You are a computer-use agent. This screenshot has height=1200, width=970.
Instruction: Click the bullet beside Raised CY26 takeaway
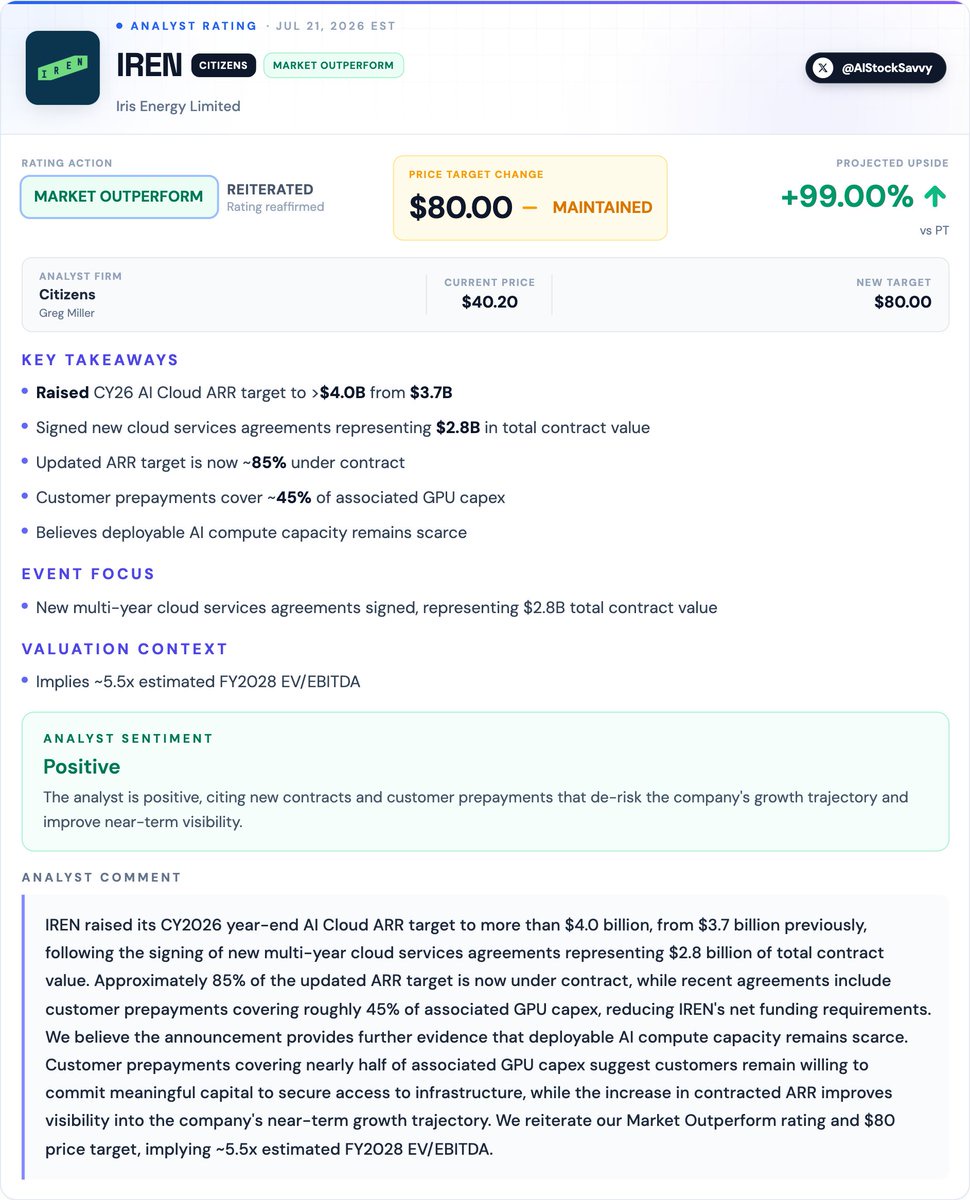[x=26, y=393]
